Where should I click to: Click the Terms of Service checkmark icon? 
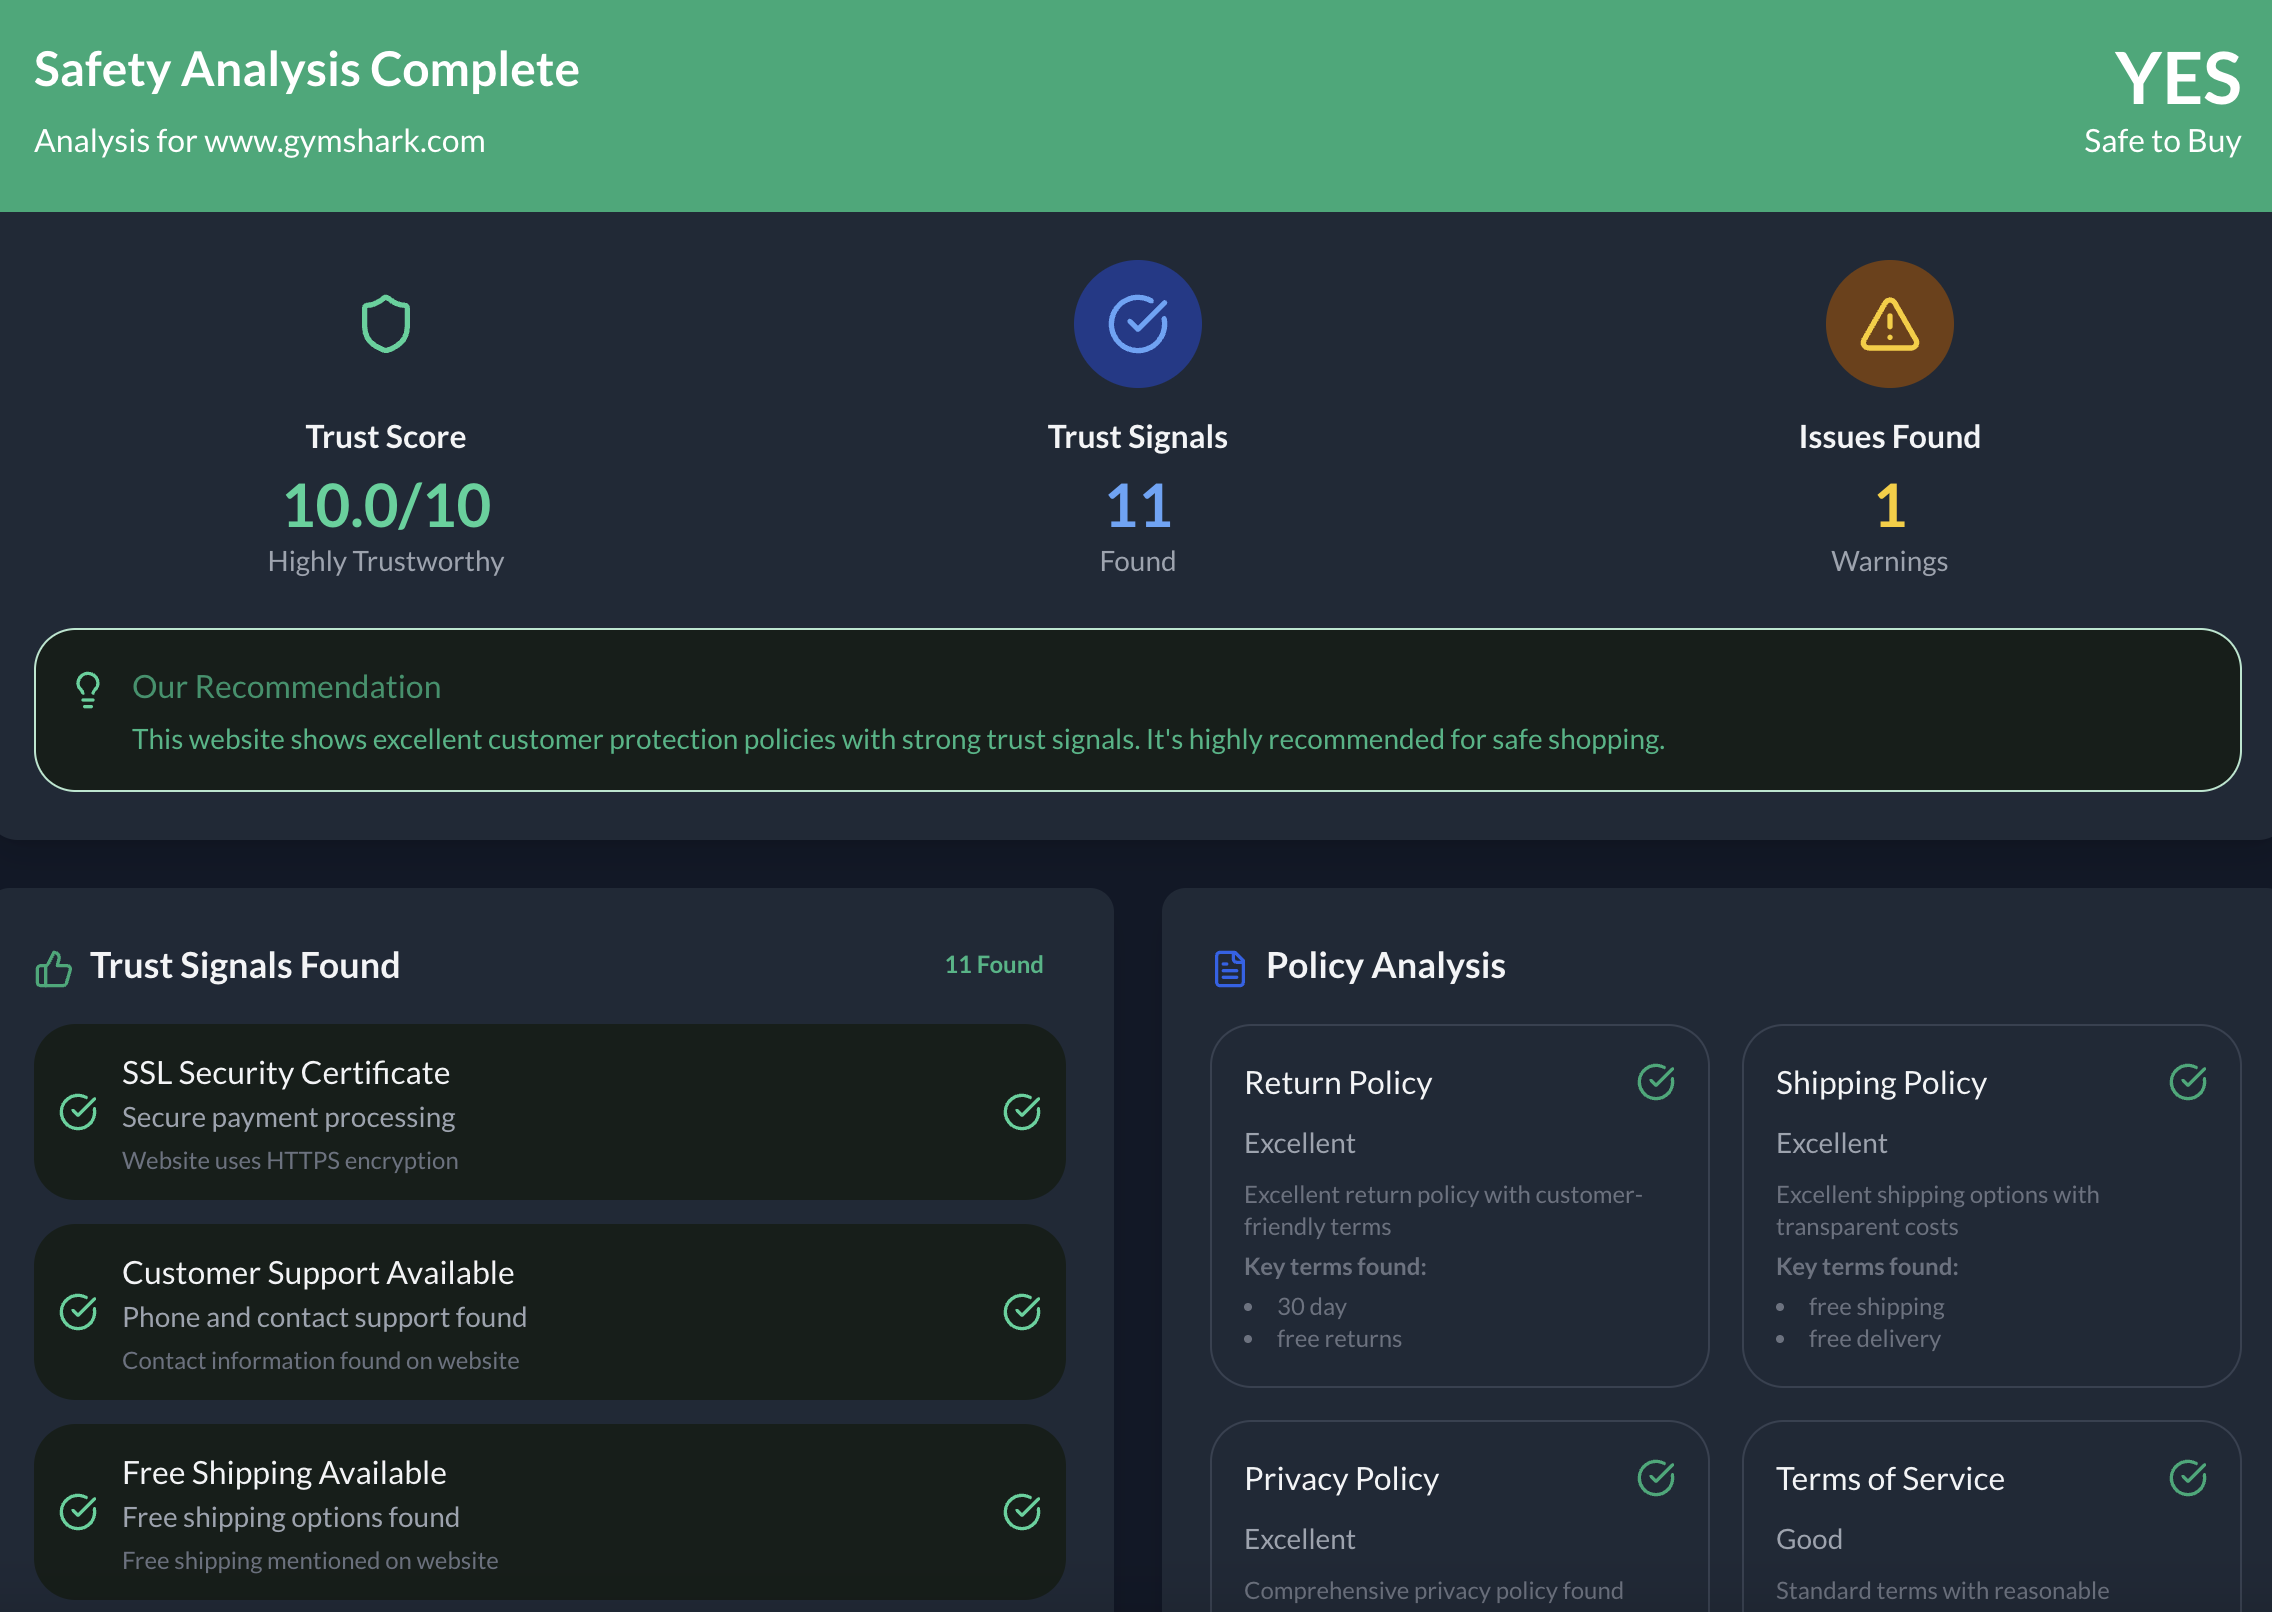[x=2188, y=1478]
